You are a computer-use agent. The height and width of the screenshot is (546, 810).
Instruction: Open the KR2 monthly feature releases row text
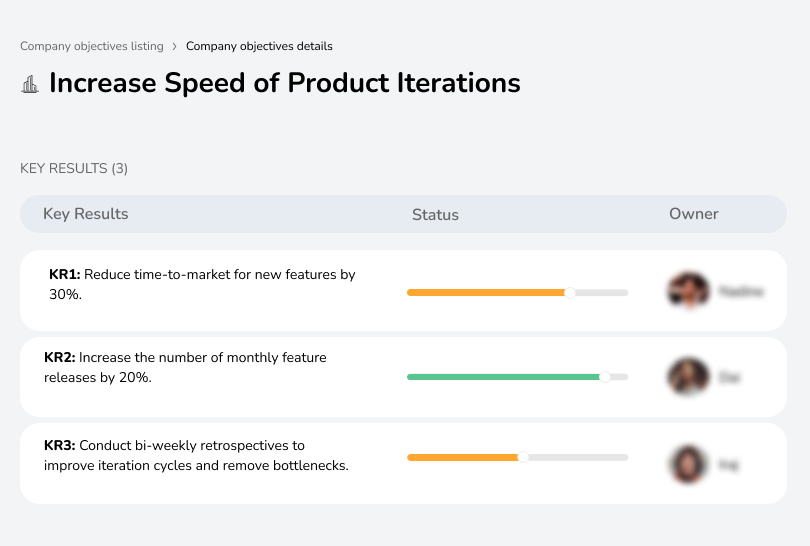tap(185, 367)
